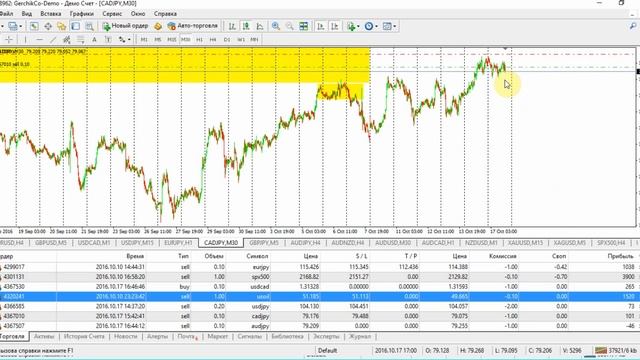Image resolution: width=640 pixels, height=360 pixels.
Task: Select the Fibonacci Retracement tool
Action: tap(81, 40)
